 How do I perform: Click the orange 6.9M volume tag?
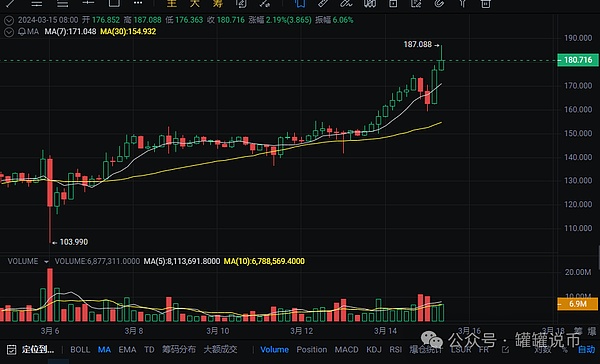click(x=577, y=304)
